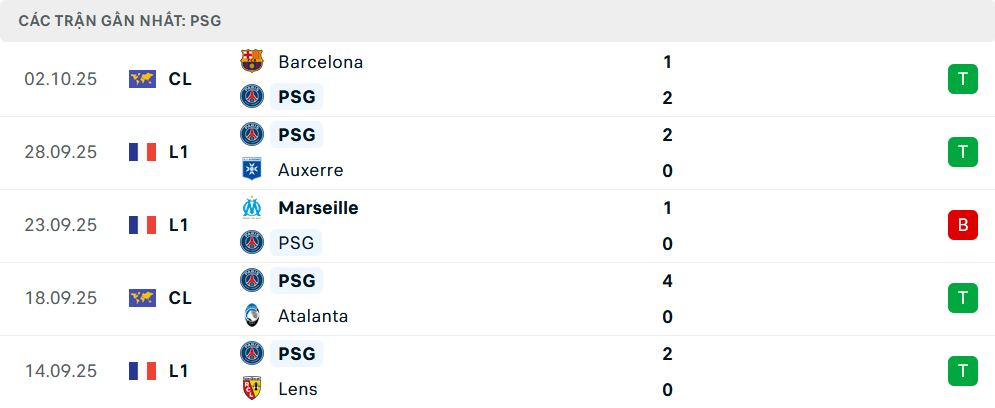Select the CL league label on 18.09.25

(180, 298)
